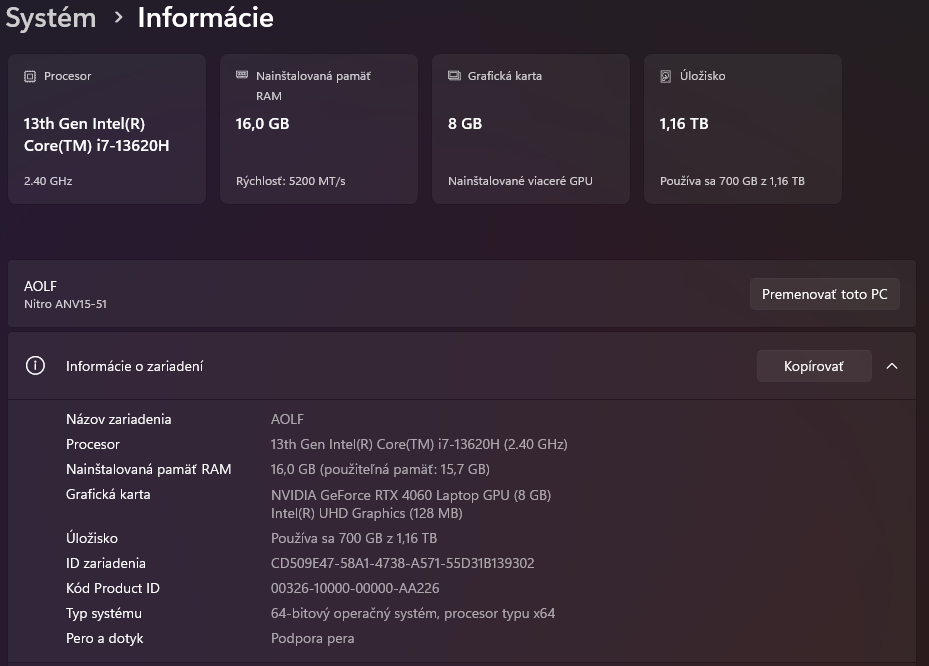Screen dimensions: 929x666
Task: Click the processor chip icon
Action: 30,76
